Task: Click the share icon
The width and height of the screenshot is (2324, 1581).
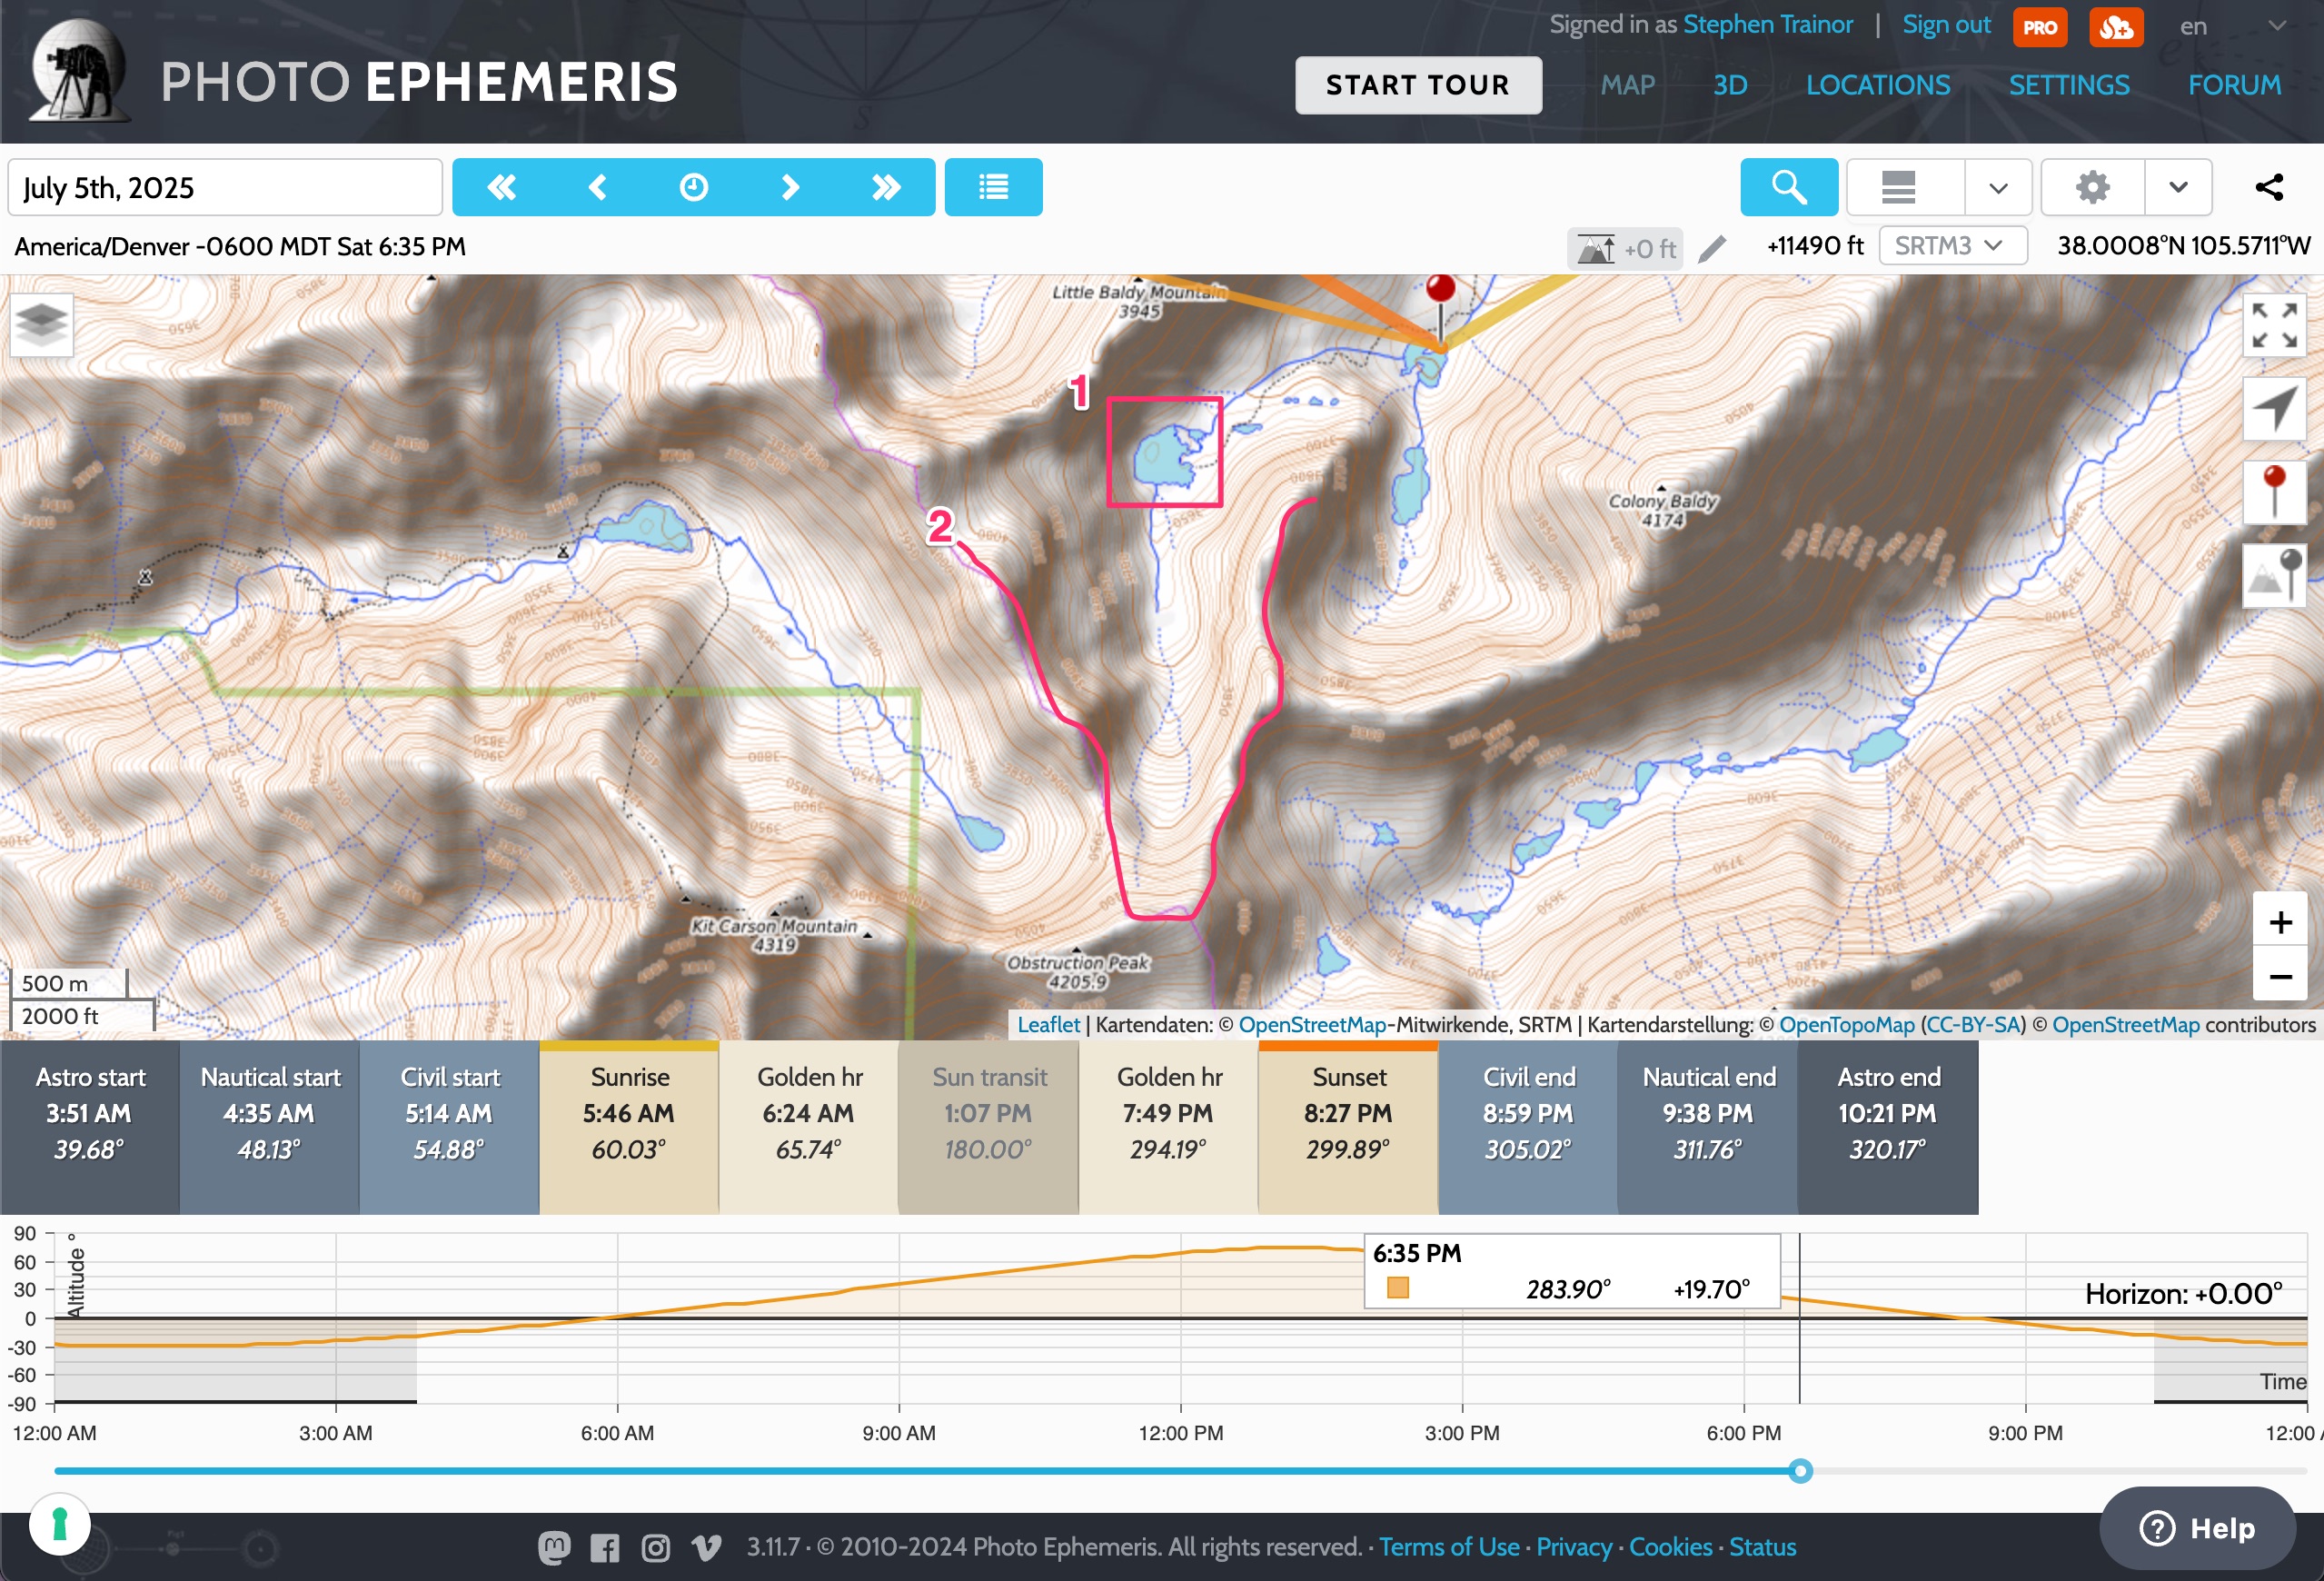Action: click(x=2269, y=187)
